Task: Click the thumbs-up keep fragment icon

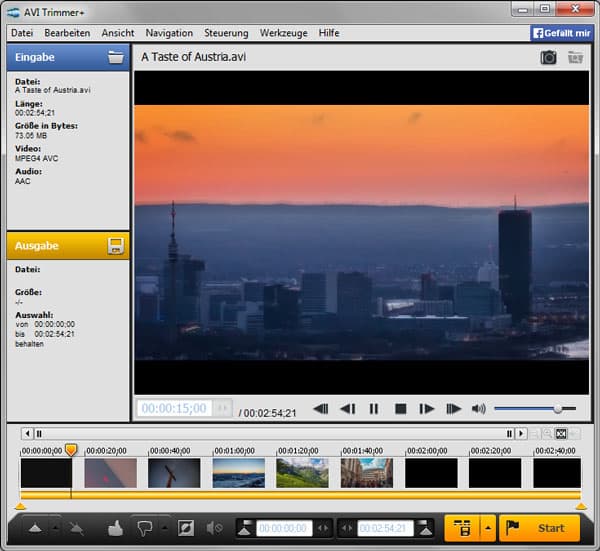Action: pyautogui.click(x=114, y=527)
